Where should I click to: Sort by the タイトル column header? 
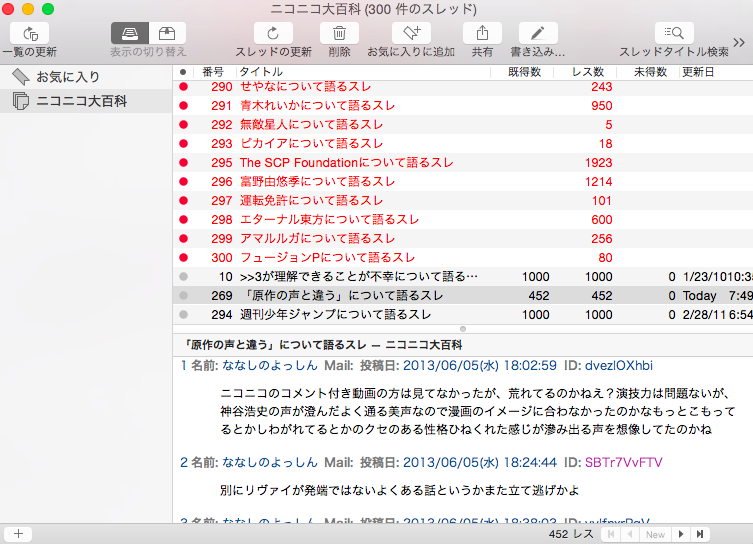pos(363,72)
